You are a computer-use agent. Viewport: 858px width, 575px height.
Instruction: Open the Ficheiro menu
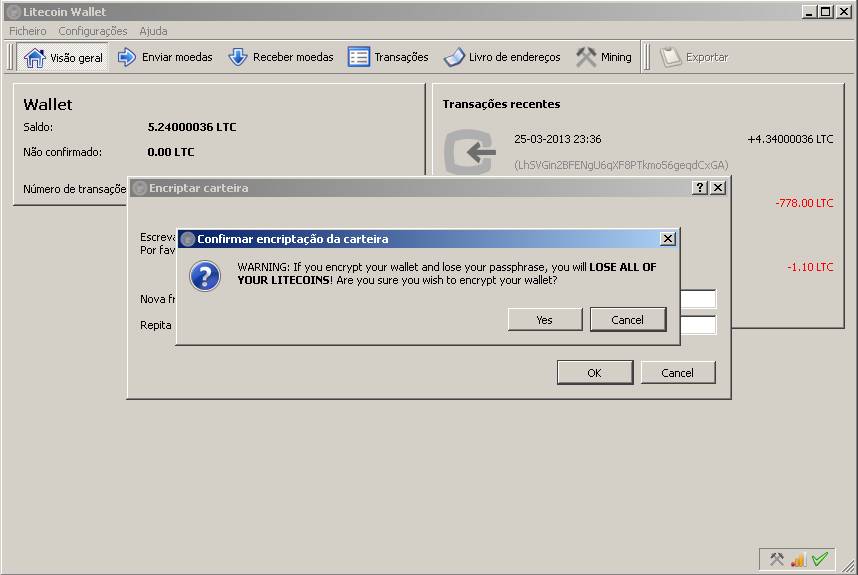[27, 31]
